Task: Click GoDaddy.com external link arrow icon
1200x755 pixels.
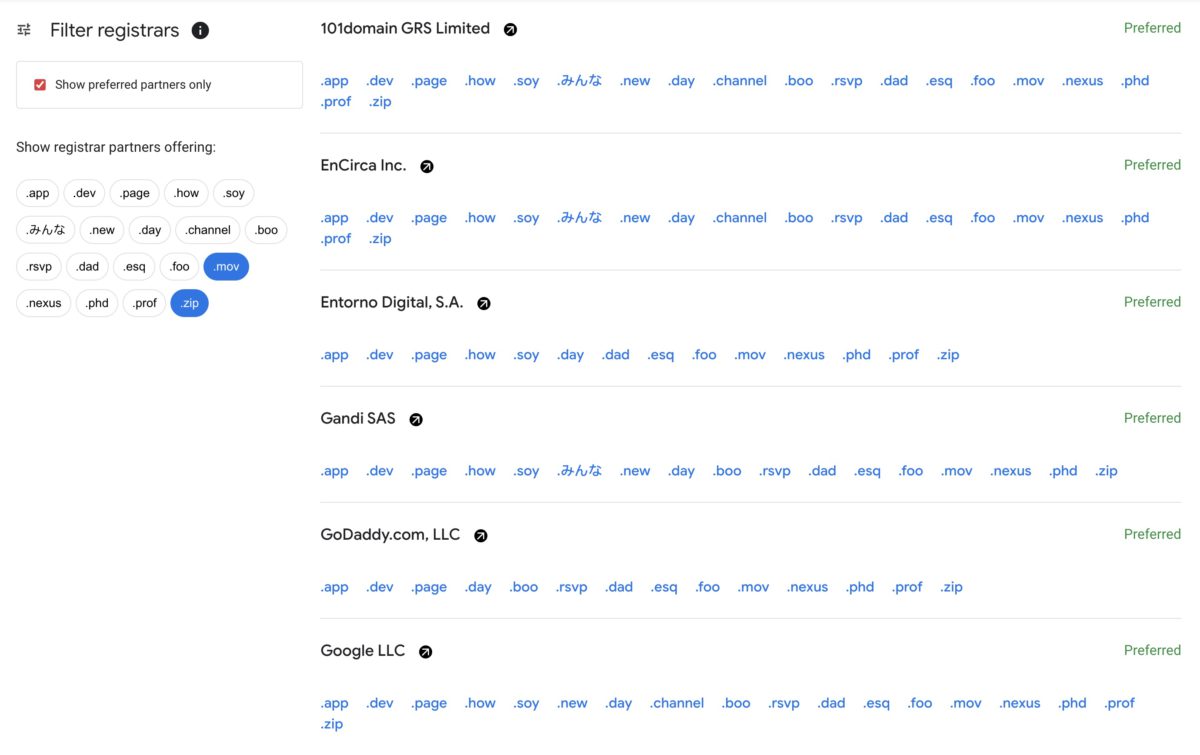Action: (480, 536)
